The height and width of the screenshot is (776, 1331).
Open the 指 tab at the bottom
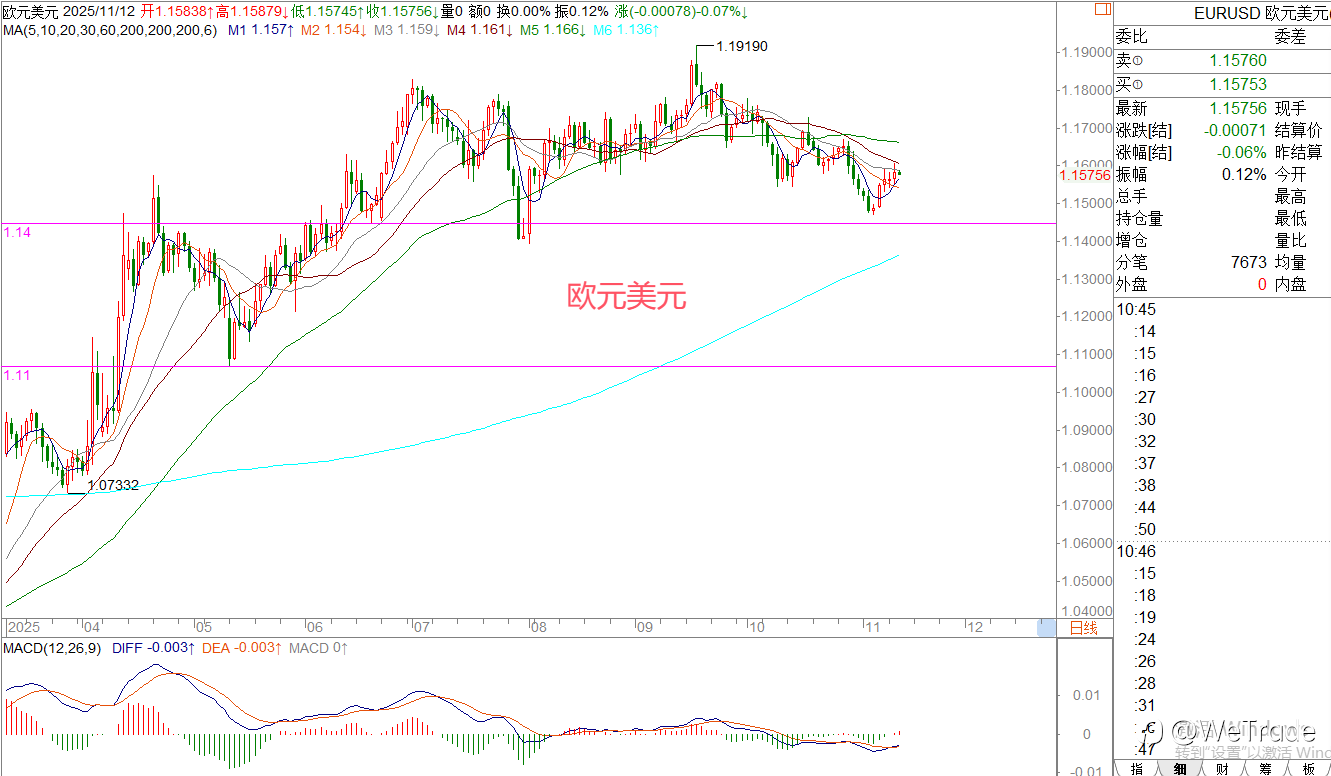point(1137,768)
